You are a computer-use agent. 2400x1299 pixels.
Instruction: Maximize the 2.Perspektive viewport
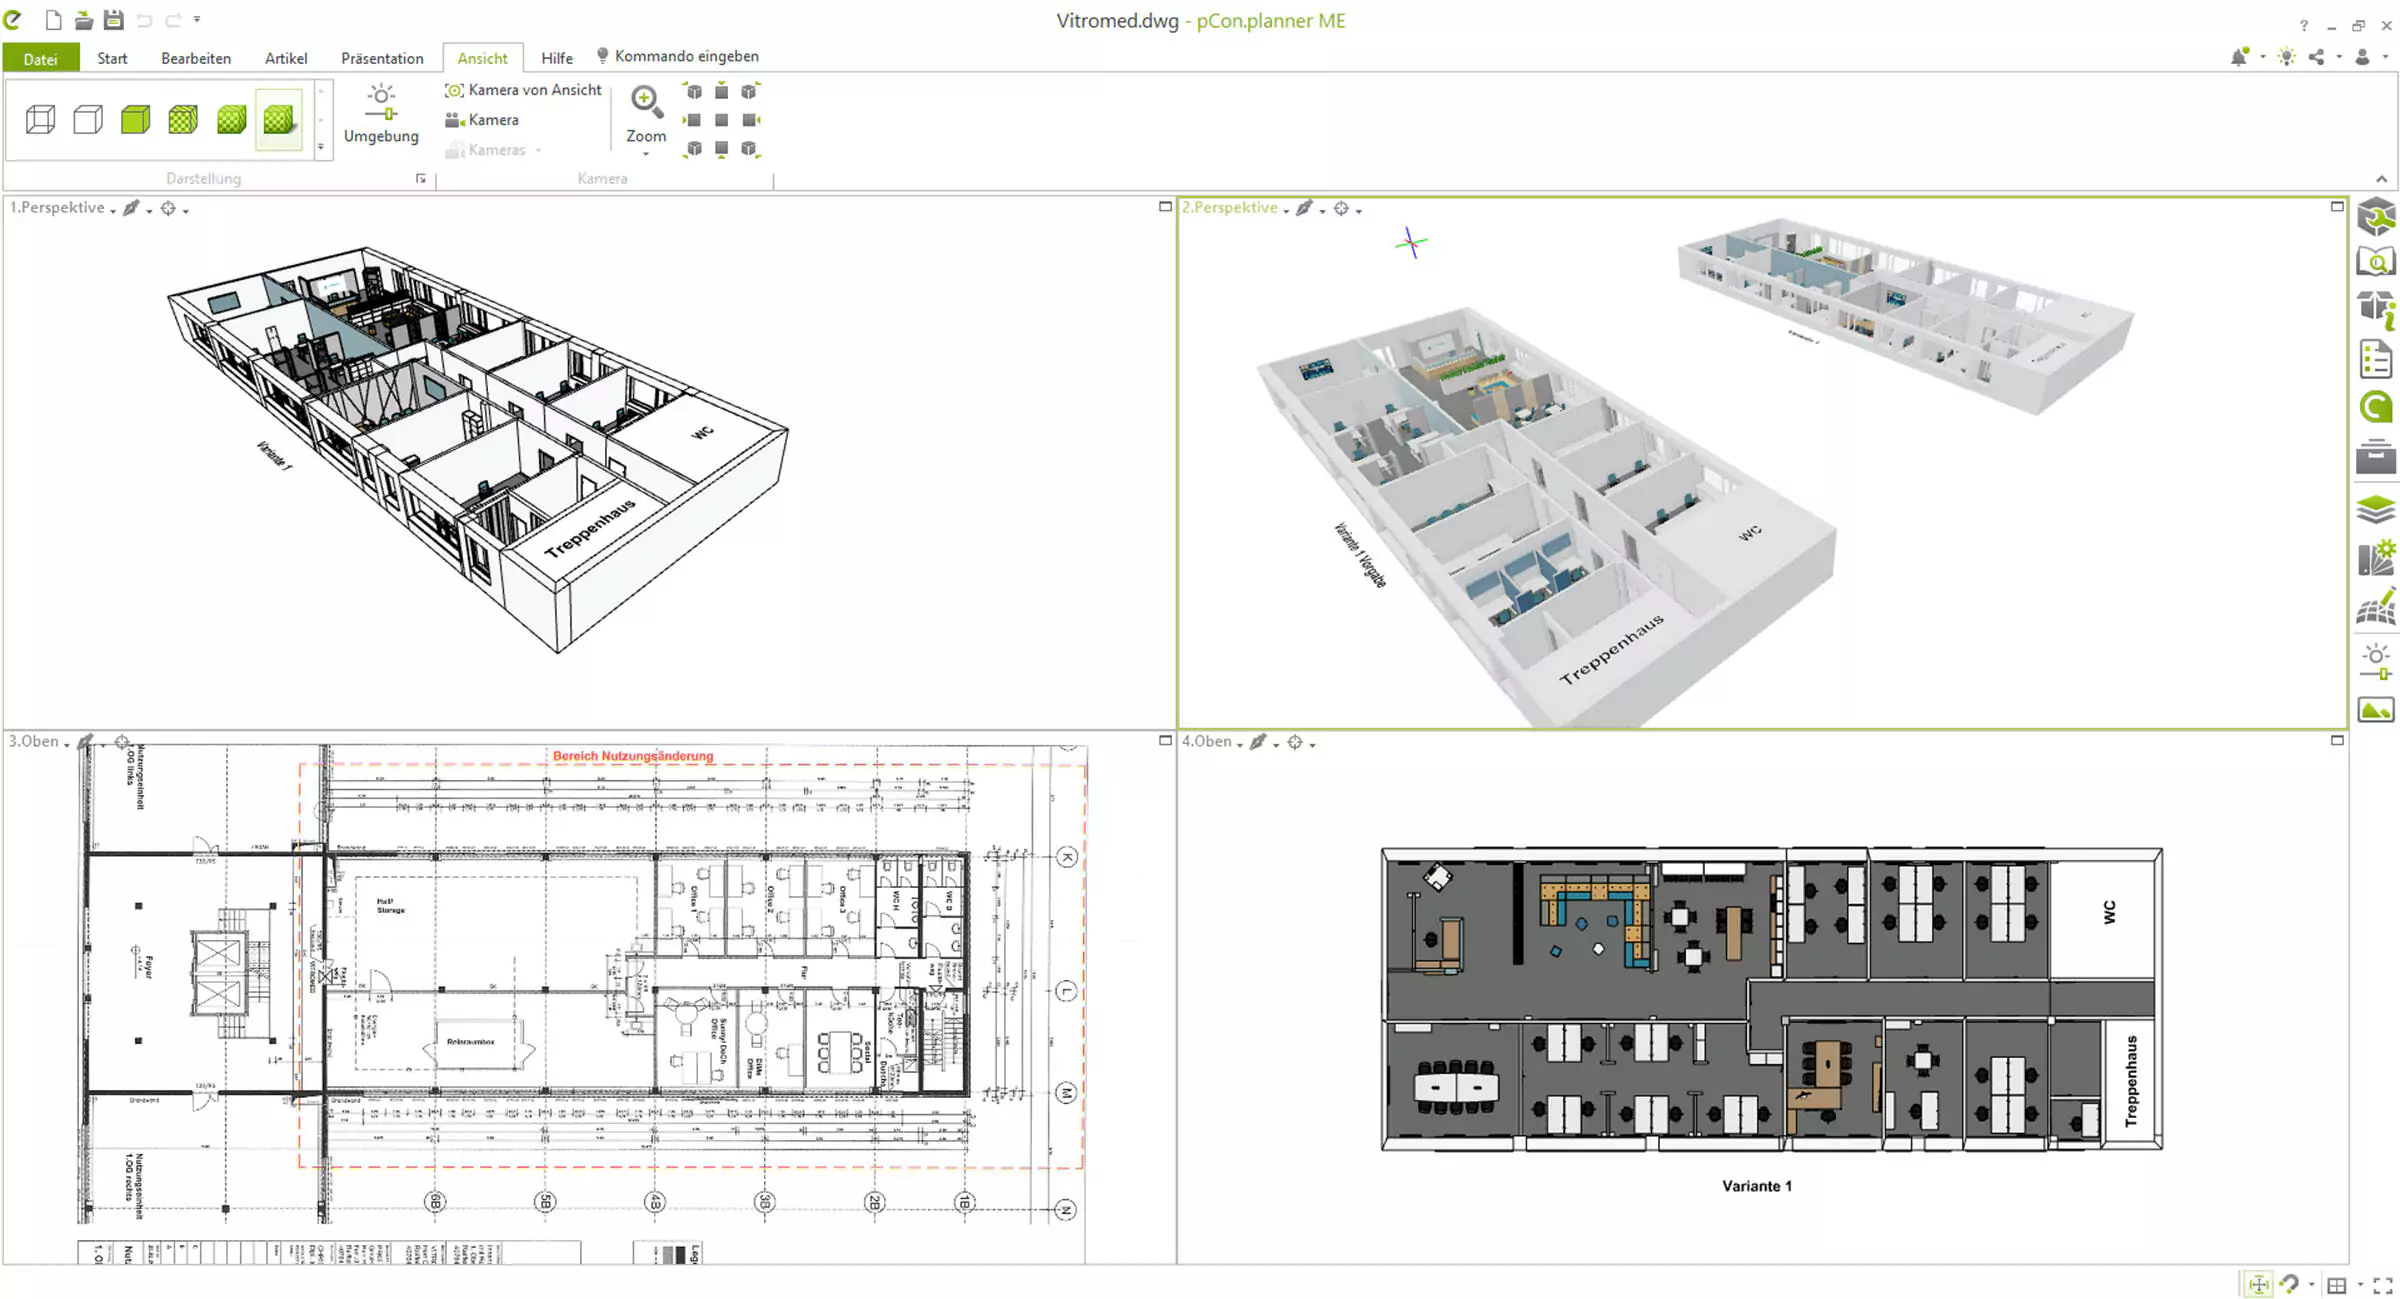(2337, 207)
